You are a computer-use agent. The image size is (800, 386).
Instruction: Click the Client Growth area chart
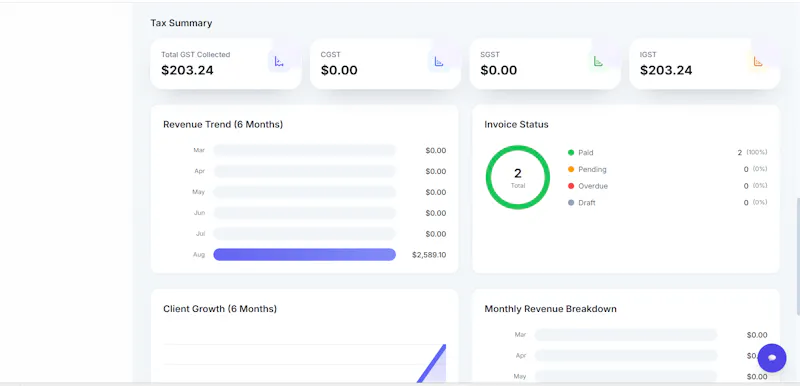click(x=305, y=363)
